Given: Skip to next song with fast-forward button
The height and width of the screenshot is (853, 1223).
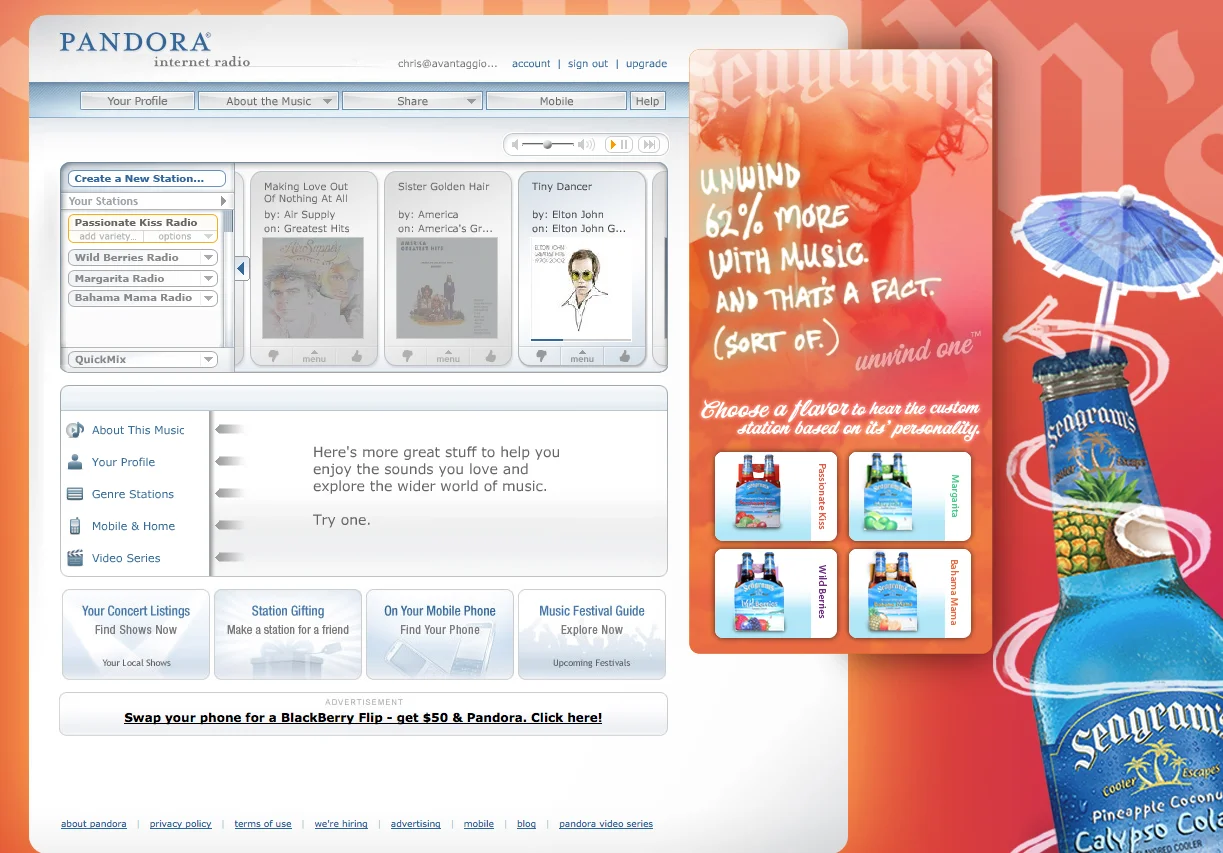Looking at the screenshot, I should point(648,145).
